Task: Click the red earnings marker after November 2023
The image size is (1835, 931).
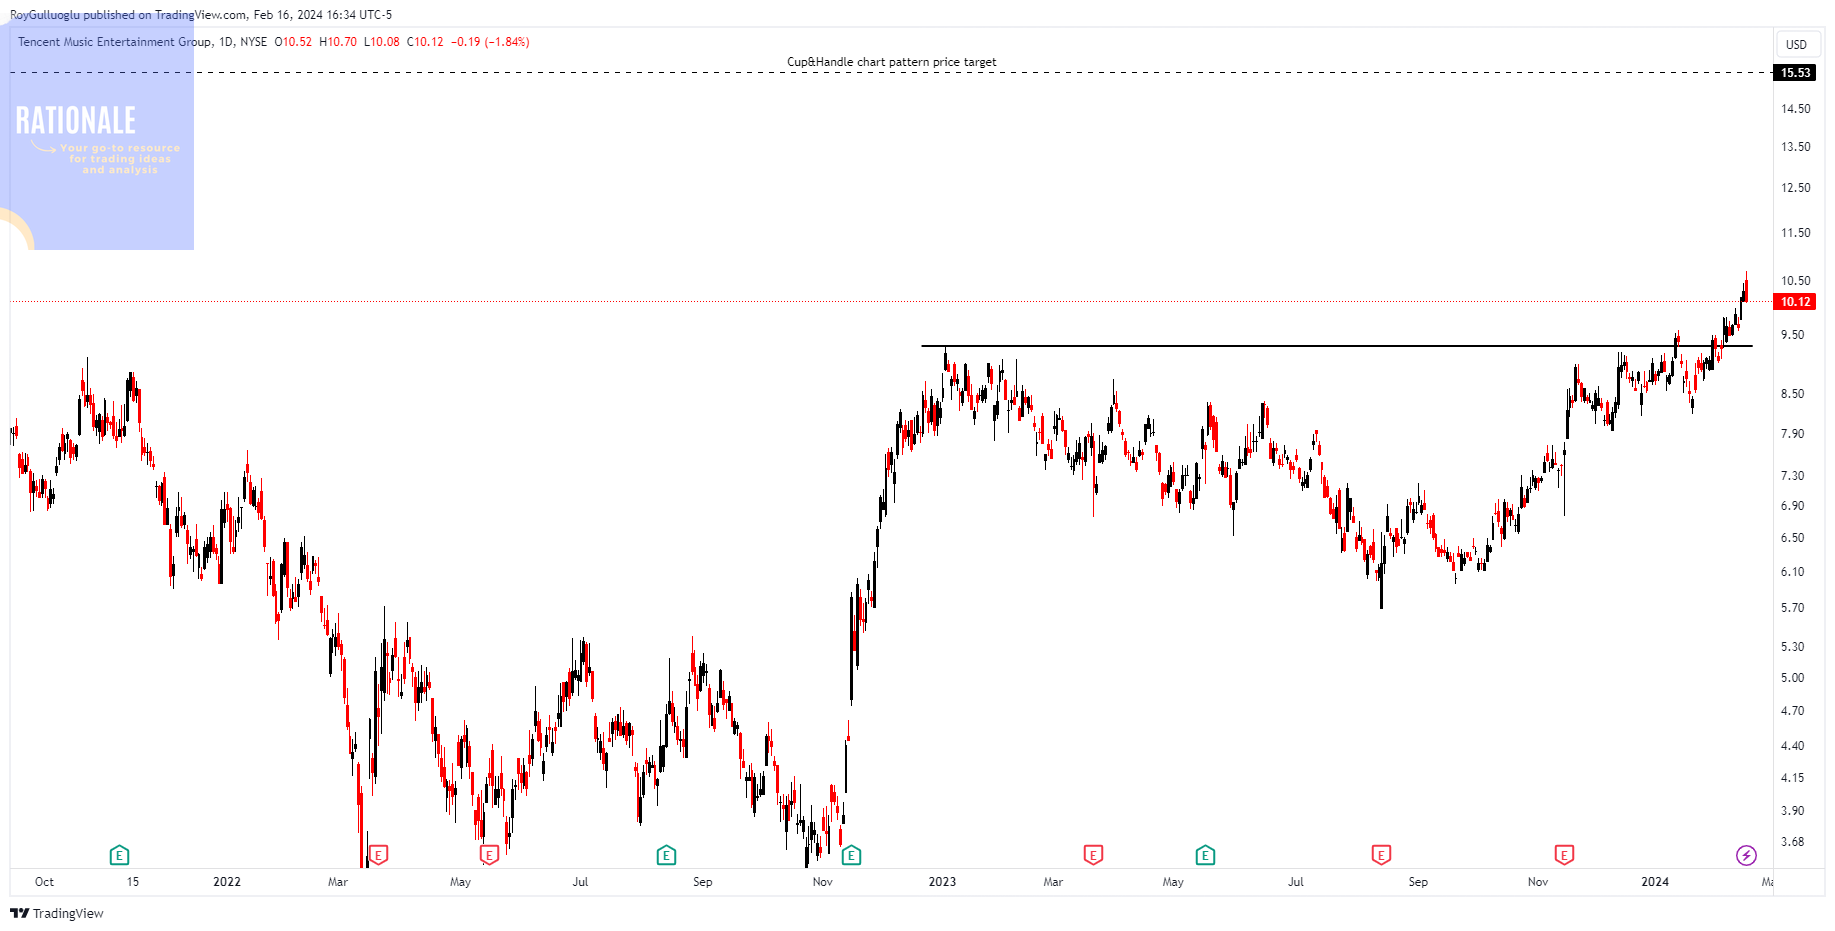Action: point(1564,855)
